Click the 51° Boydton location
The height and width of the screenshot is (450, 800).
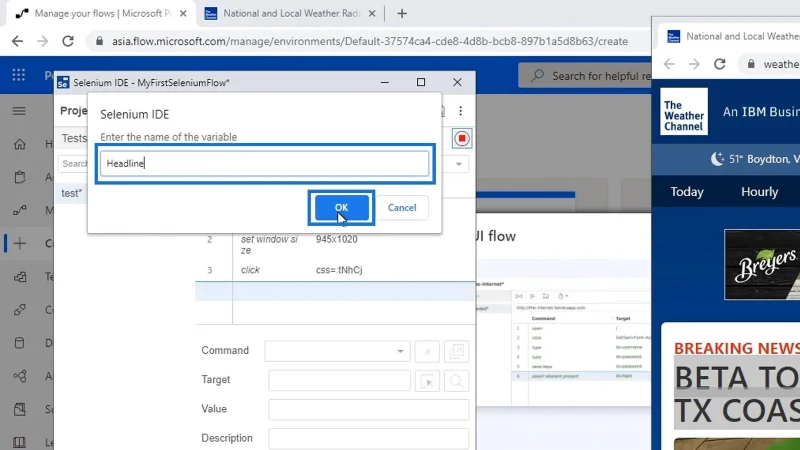click(755, 159)
